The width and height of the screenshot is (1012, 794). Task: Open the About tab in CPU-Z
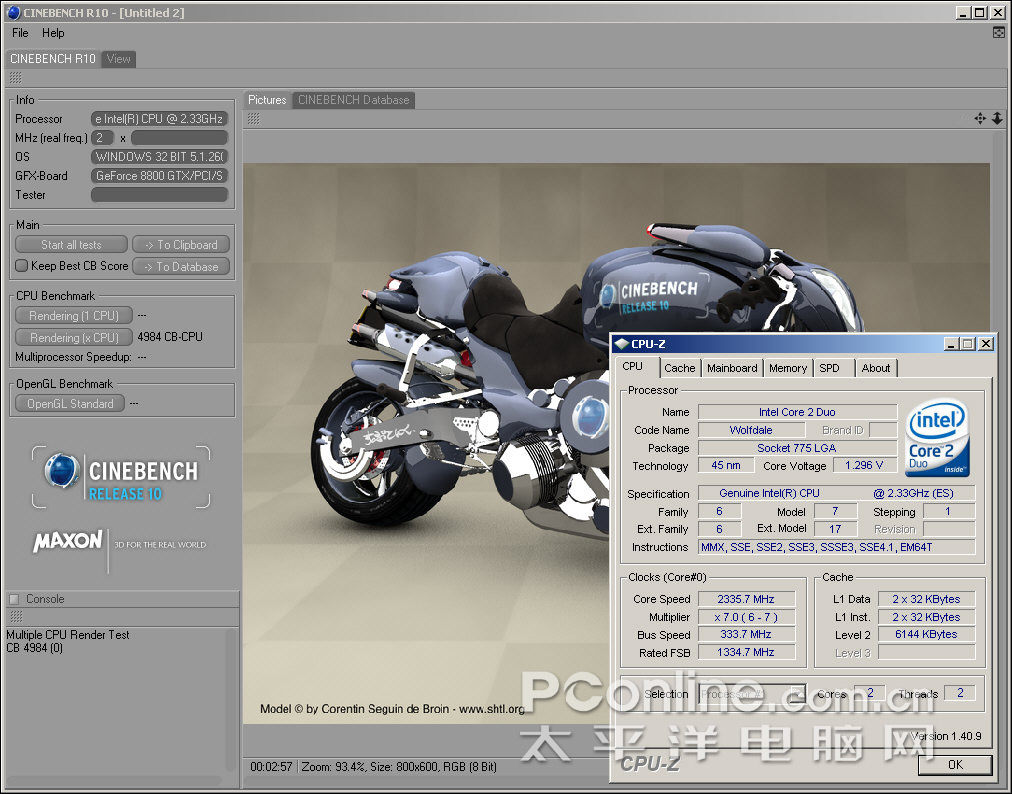[x=876, y=368]
